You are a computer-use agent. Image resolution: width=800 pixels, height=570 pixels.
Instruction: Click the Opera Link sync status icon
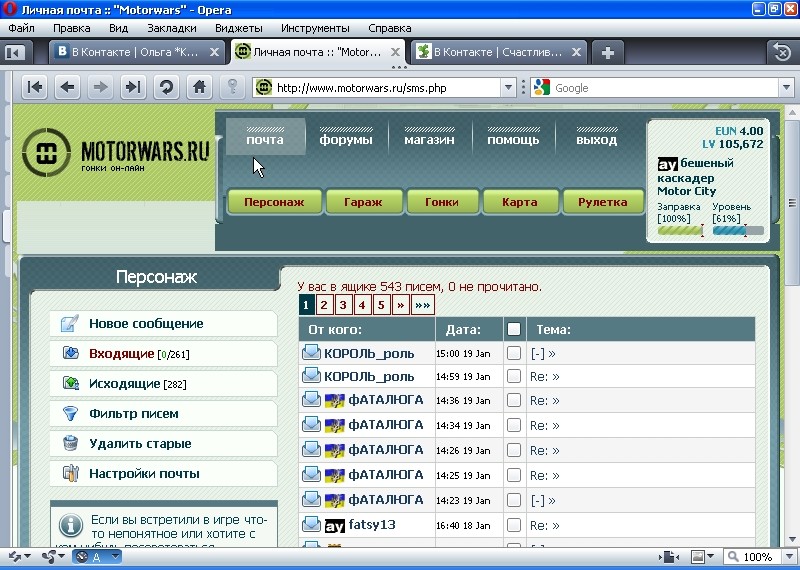pyautogui.click(x=19, y=557)
